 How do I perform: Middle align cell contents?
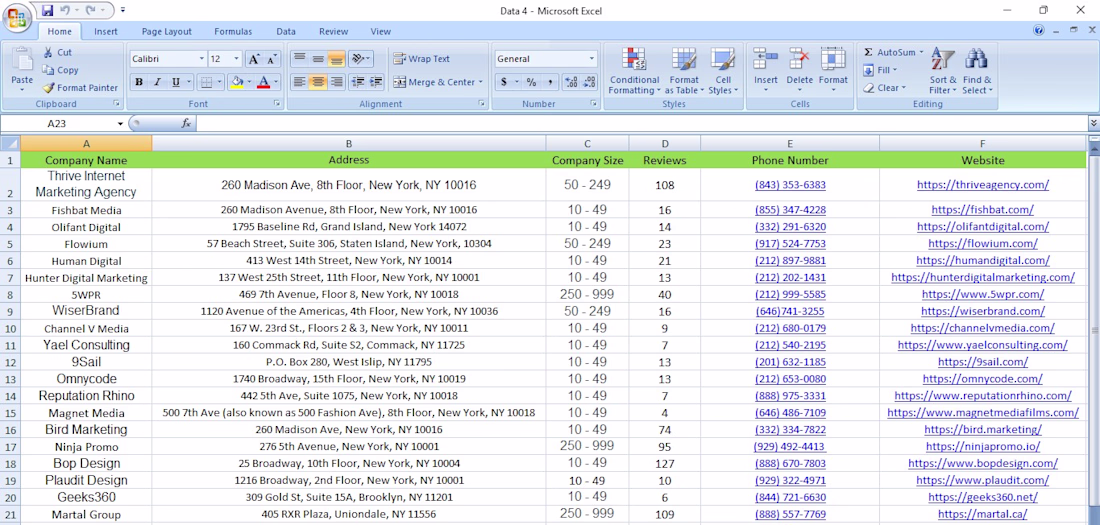[318, 59]
